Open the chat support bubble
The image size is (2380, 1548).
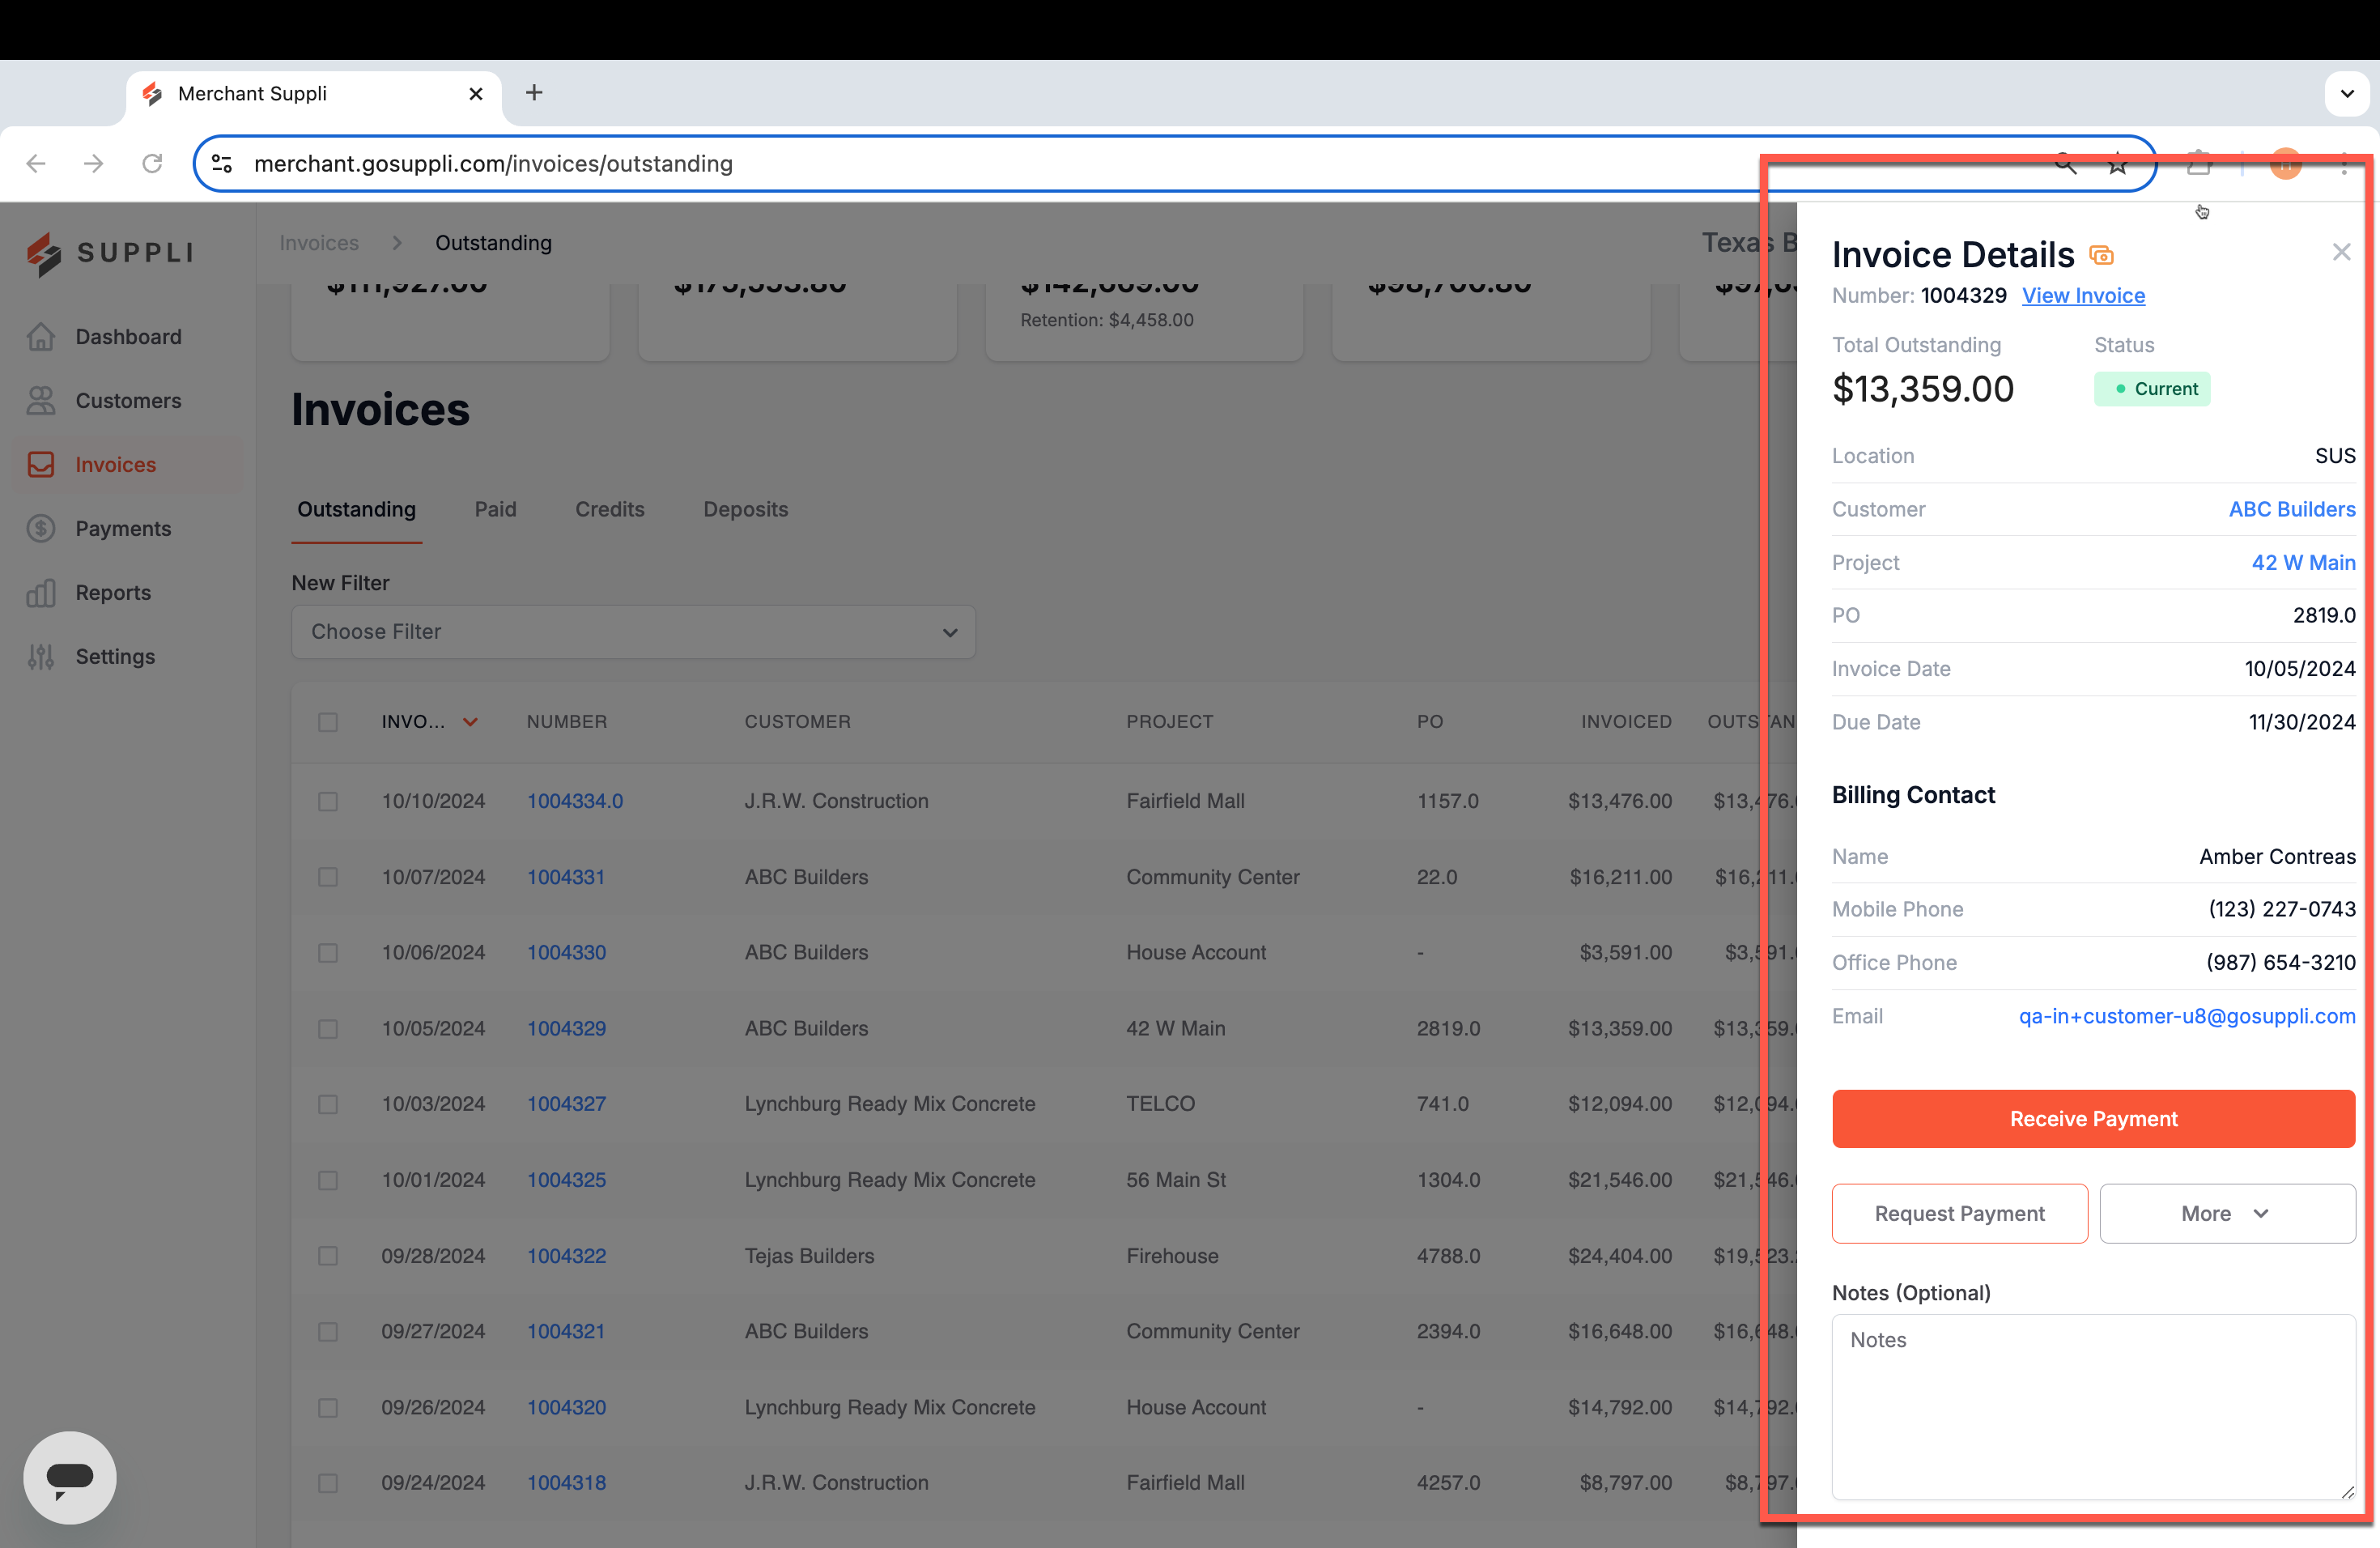[x=70, y=1477]
